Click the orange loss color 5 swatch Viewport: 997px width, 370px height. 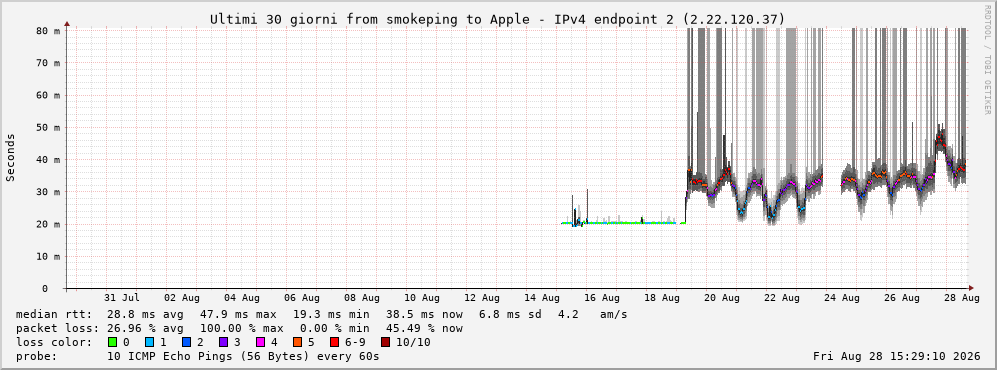pyautogui.click(x=297, y=342)
